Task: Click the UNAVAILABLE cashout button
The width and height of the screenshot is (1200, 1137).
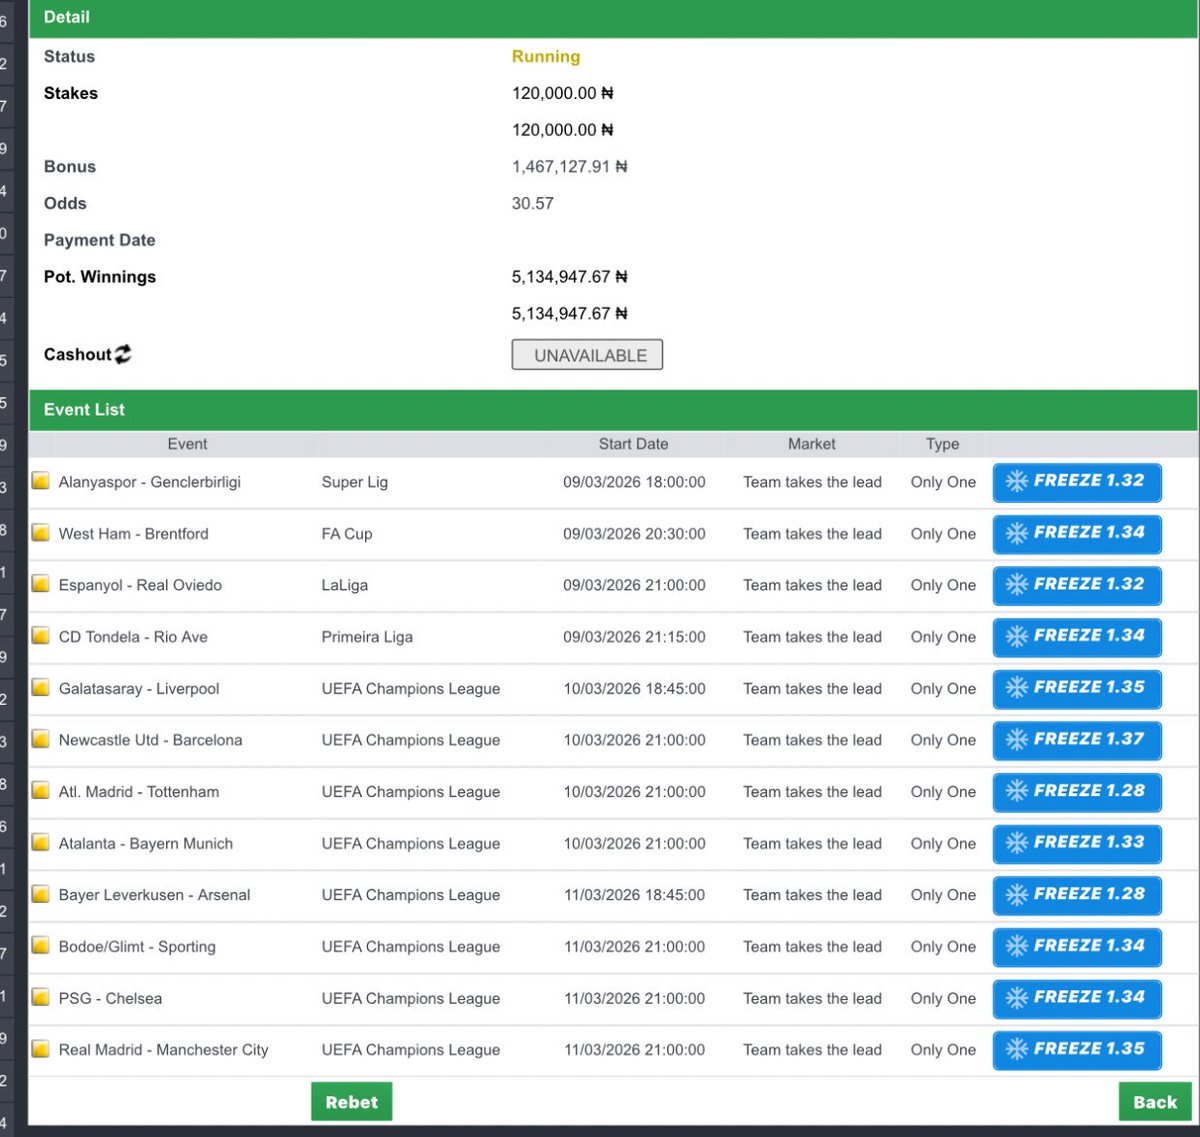Action: point(587,355)
